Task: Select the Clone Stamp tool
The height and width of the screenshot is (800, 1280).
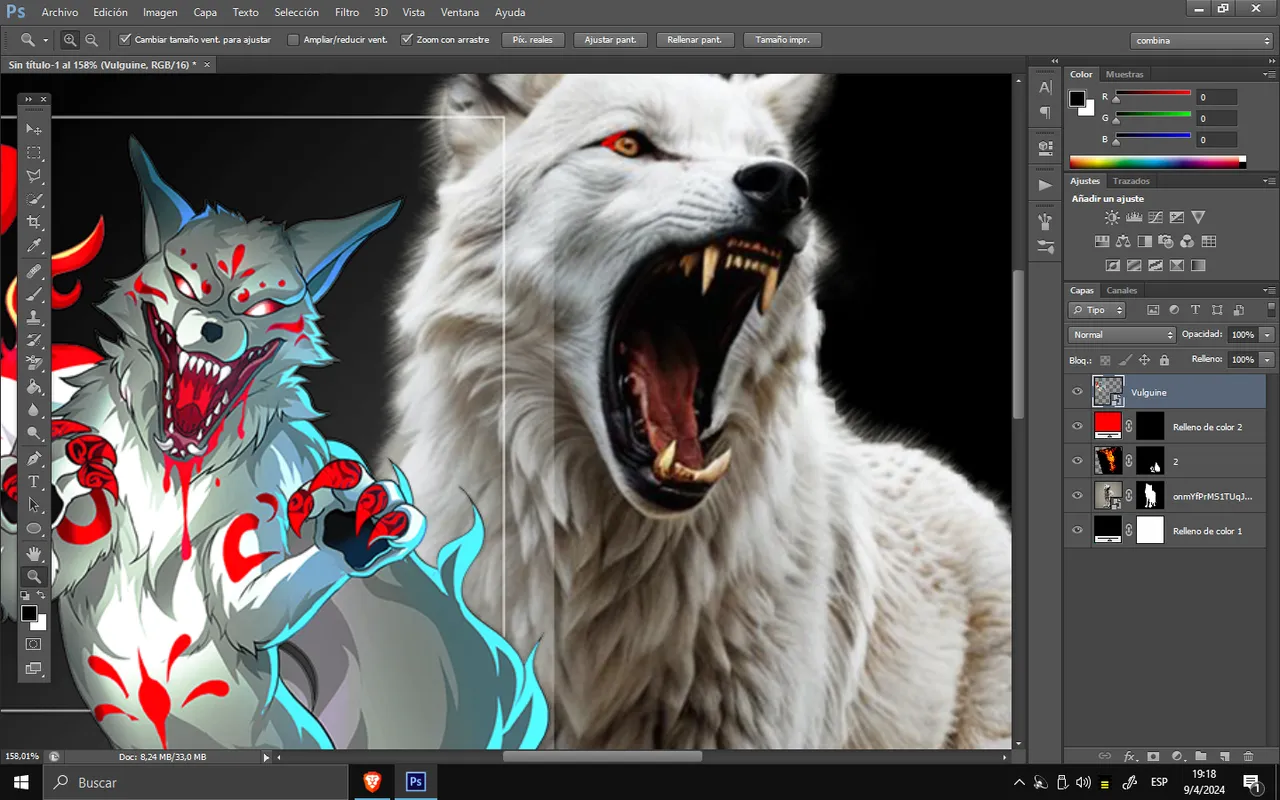Action: pyautogui.click(x=34, y=318)
